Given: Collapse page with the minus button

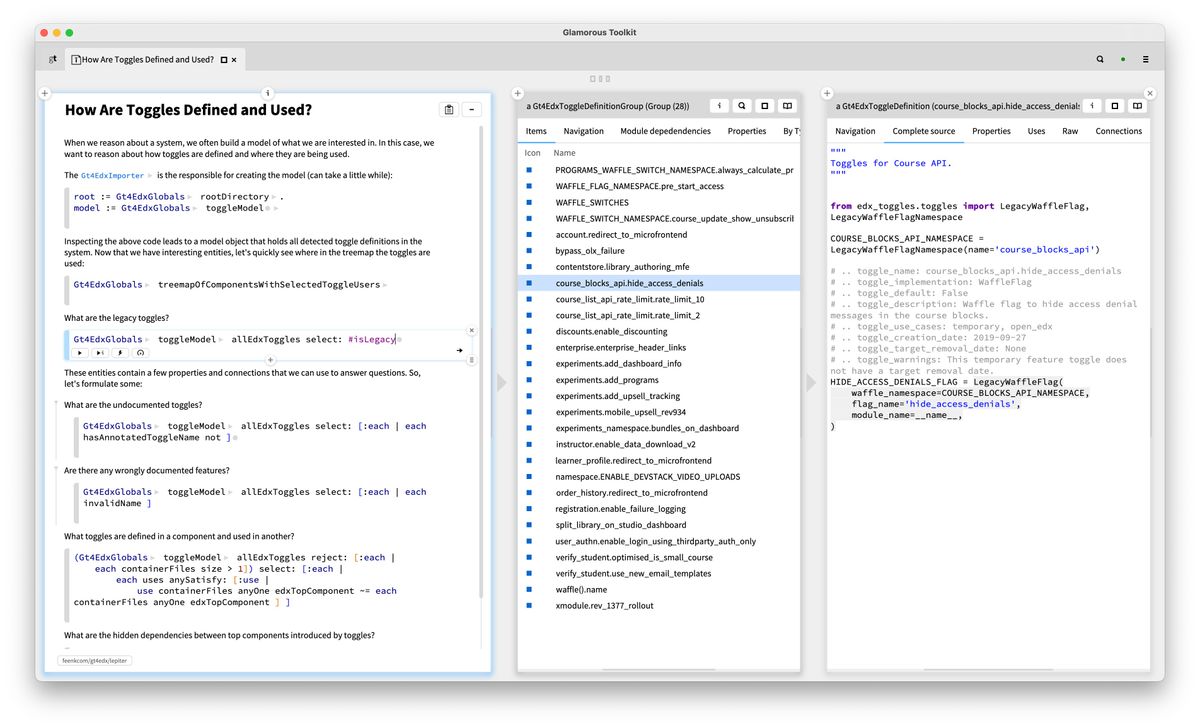Looking at the screenshot, I should tap(473, 110).
